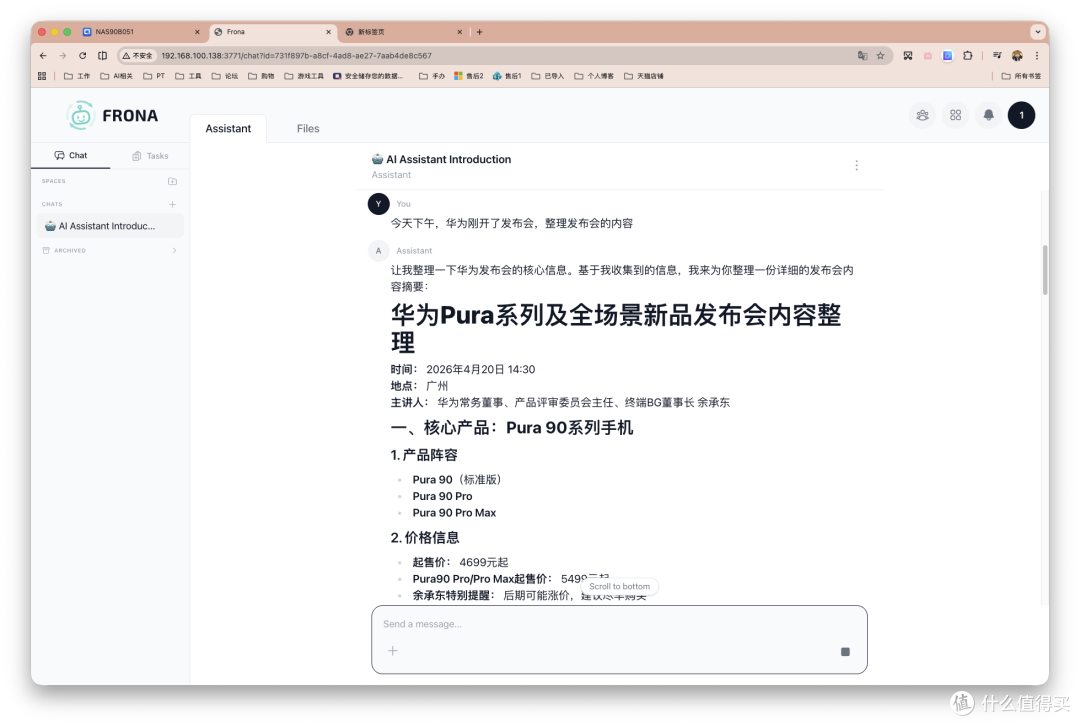Click the CHATS section label
1080x726 pixels.
point(52,204)
